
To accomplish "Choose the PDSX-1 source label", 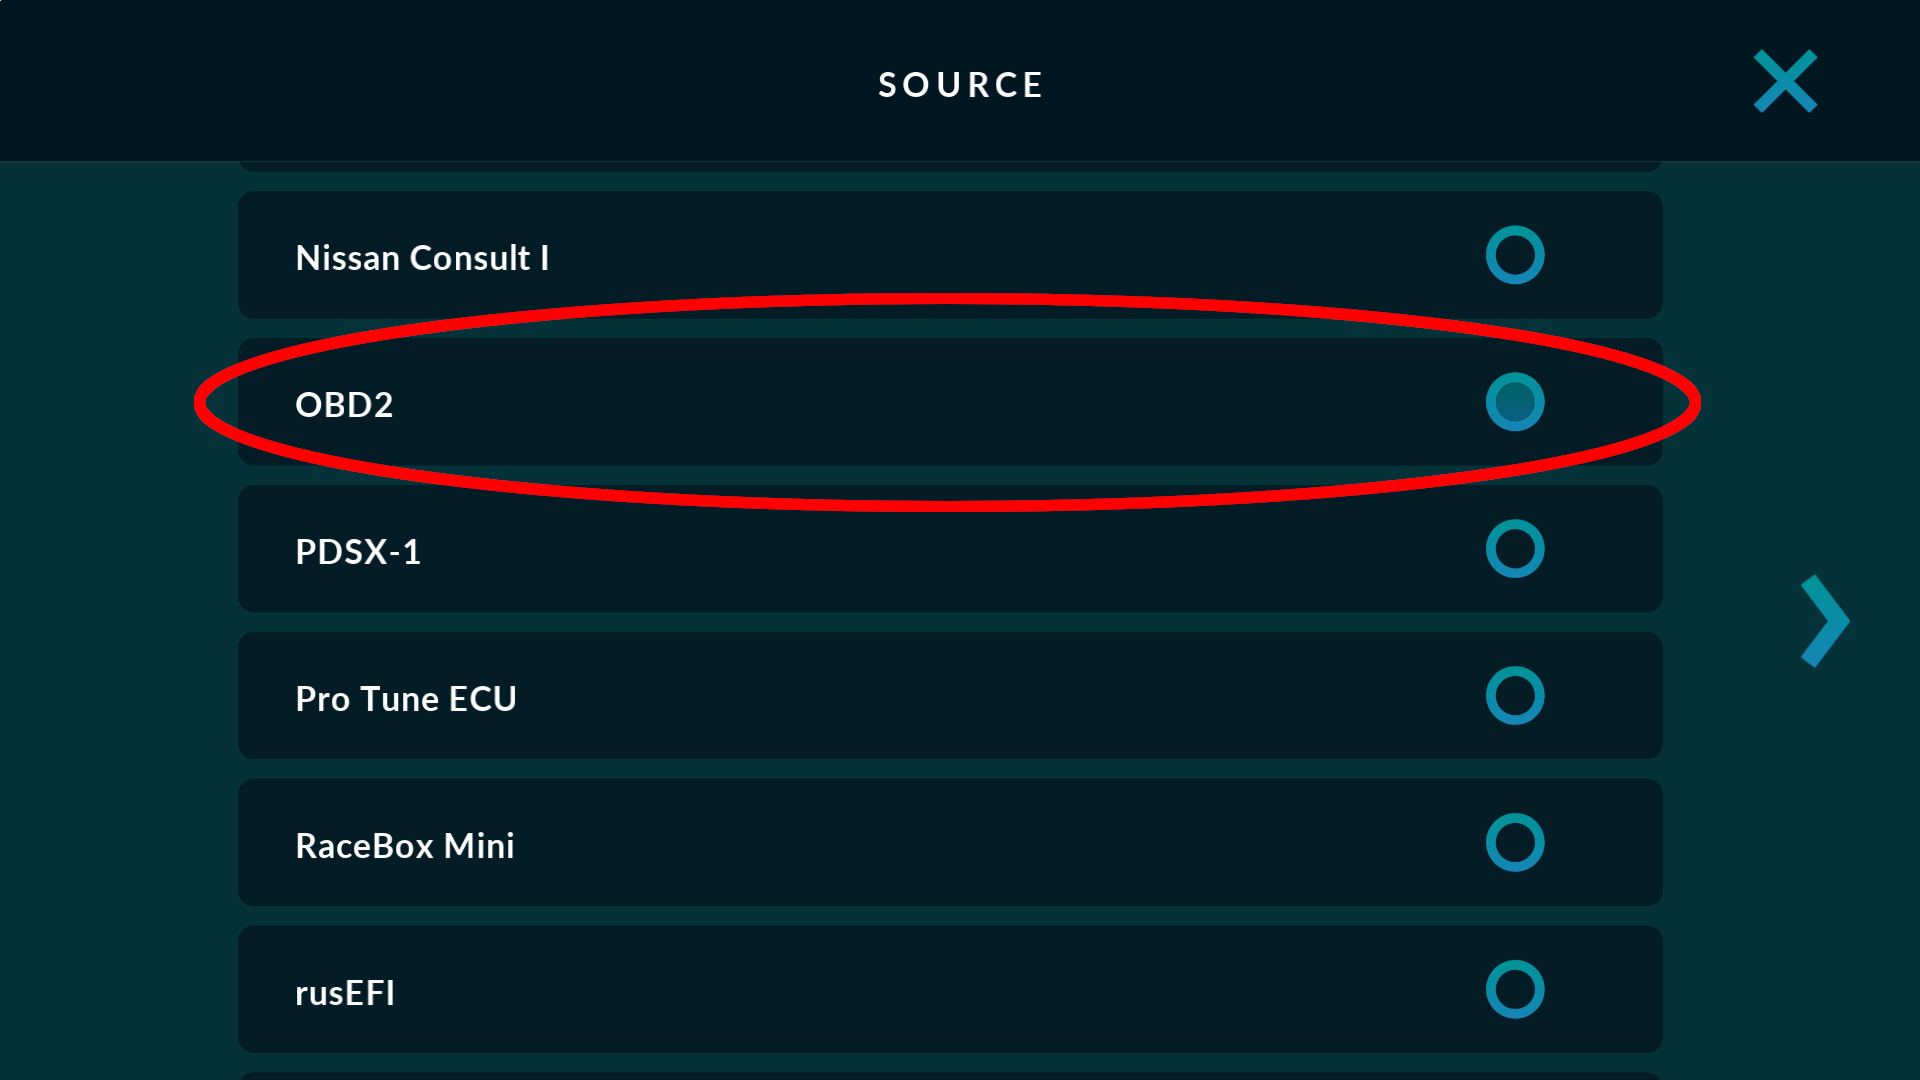I will 358,552.
